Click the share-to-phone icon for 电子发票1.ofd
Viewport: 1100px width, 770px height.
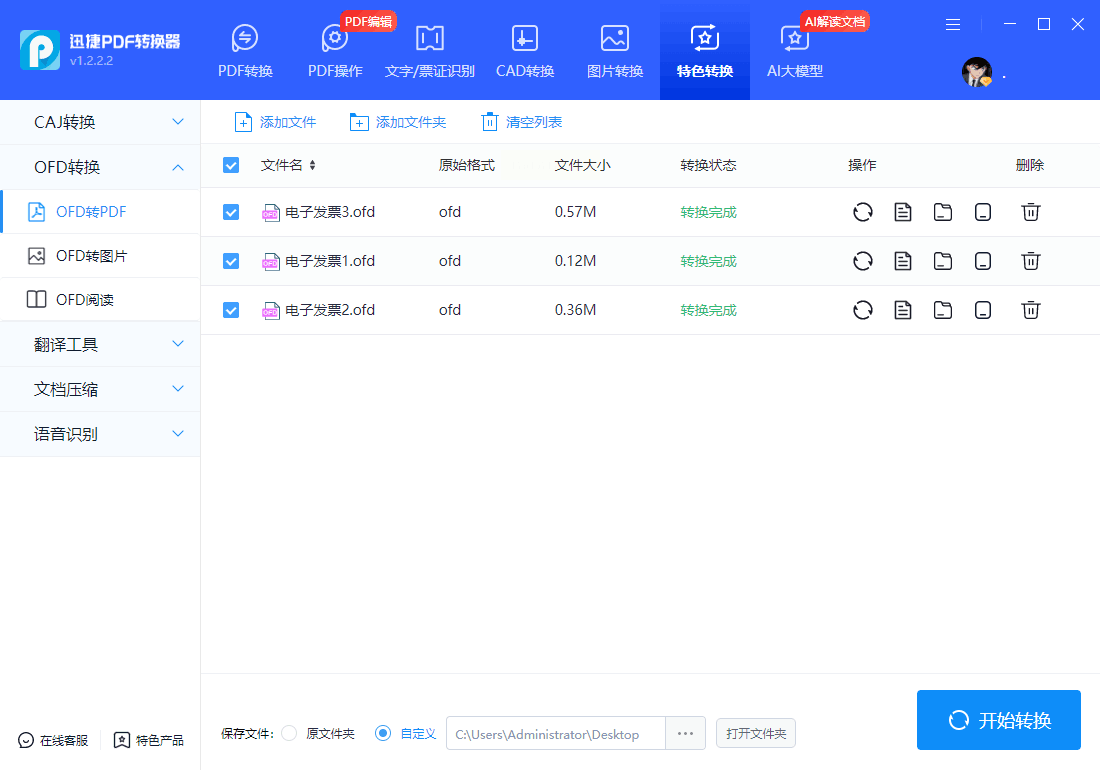coord(983,261)
